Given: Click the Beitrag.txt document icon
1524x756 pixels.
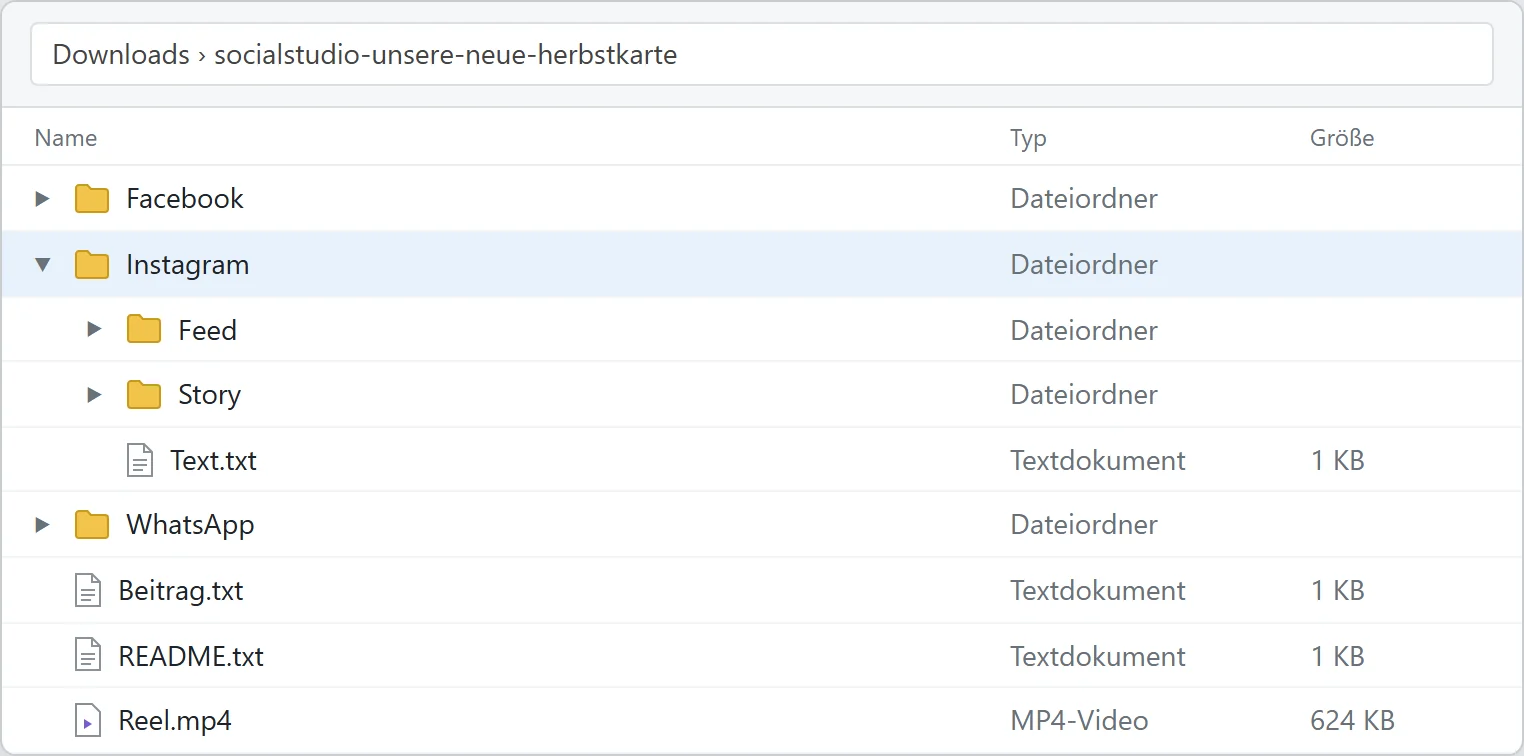Looking at the screenshot, I should 88,590.
